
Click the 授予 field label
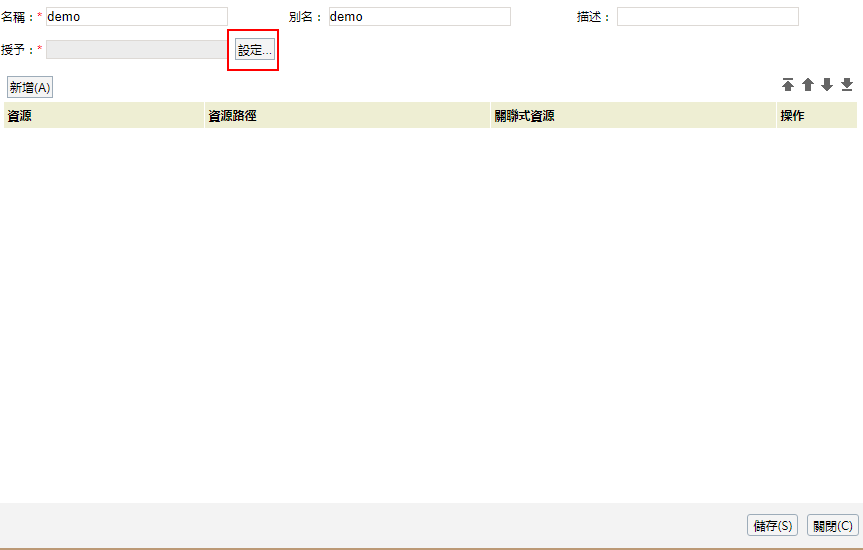tap(17, 50)
